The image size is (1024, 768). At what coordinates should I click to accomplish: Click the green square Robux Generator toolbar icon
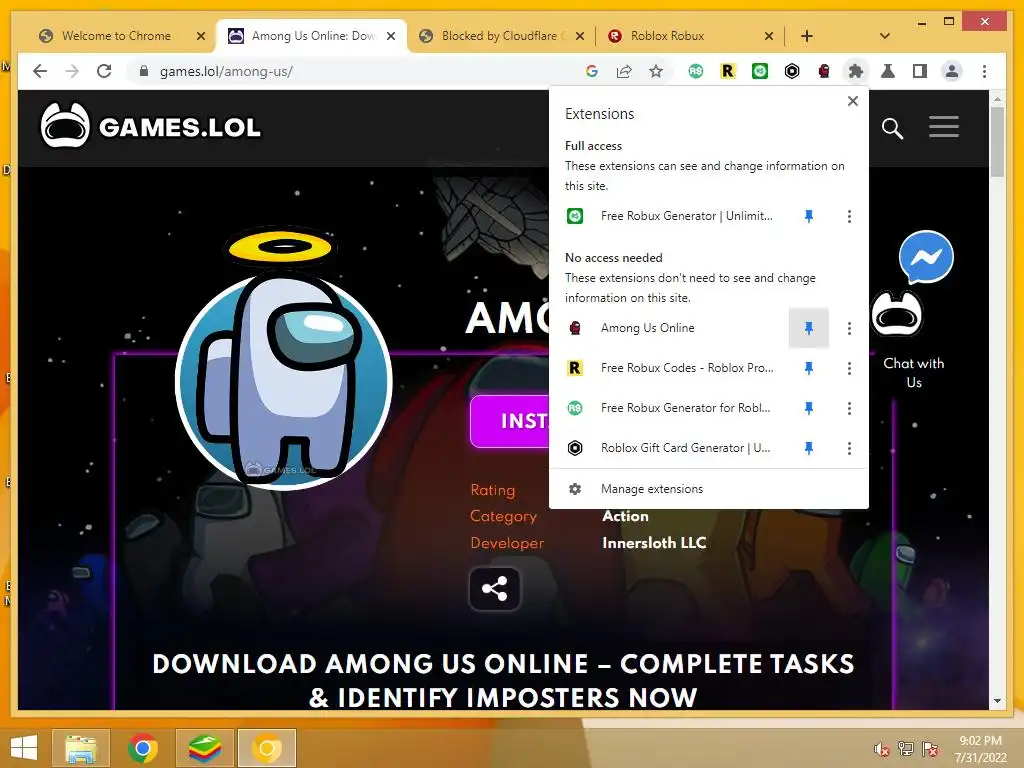pos(760,71)
